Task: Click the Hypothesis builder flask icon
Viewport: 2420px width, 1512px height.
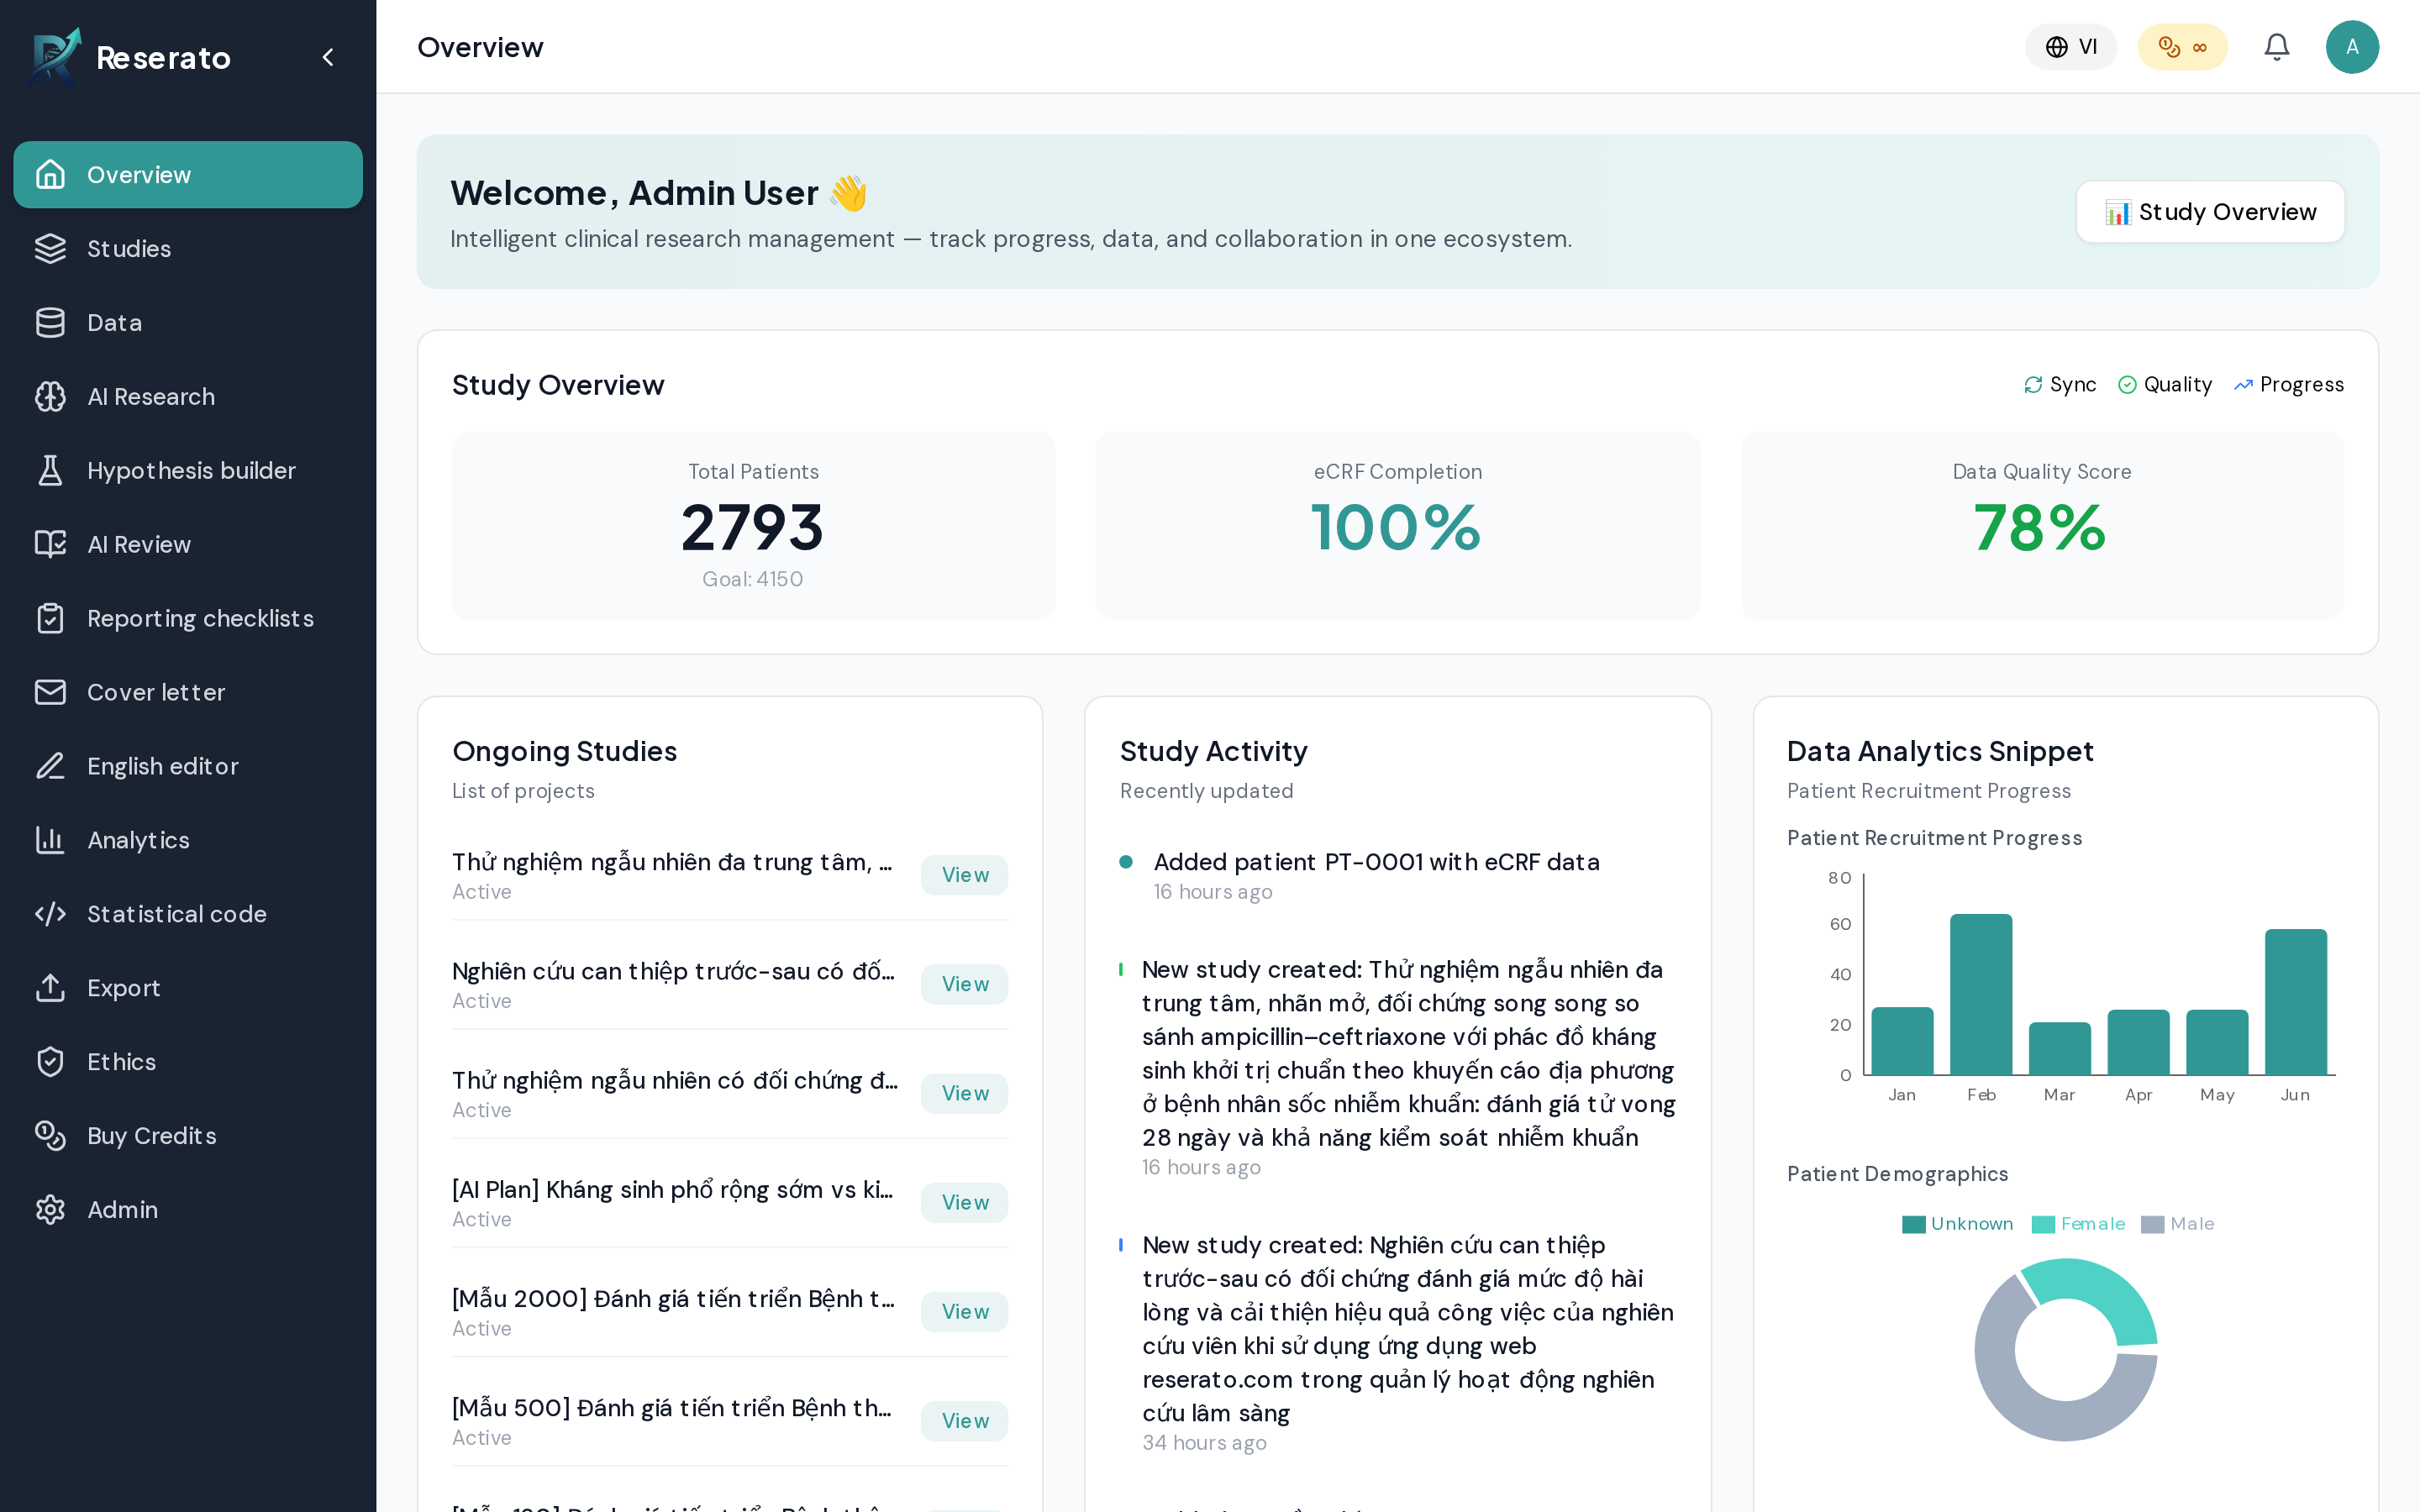Action: tap(50, 471)
